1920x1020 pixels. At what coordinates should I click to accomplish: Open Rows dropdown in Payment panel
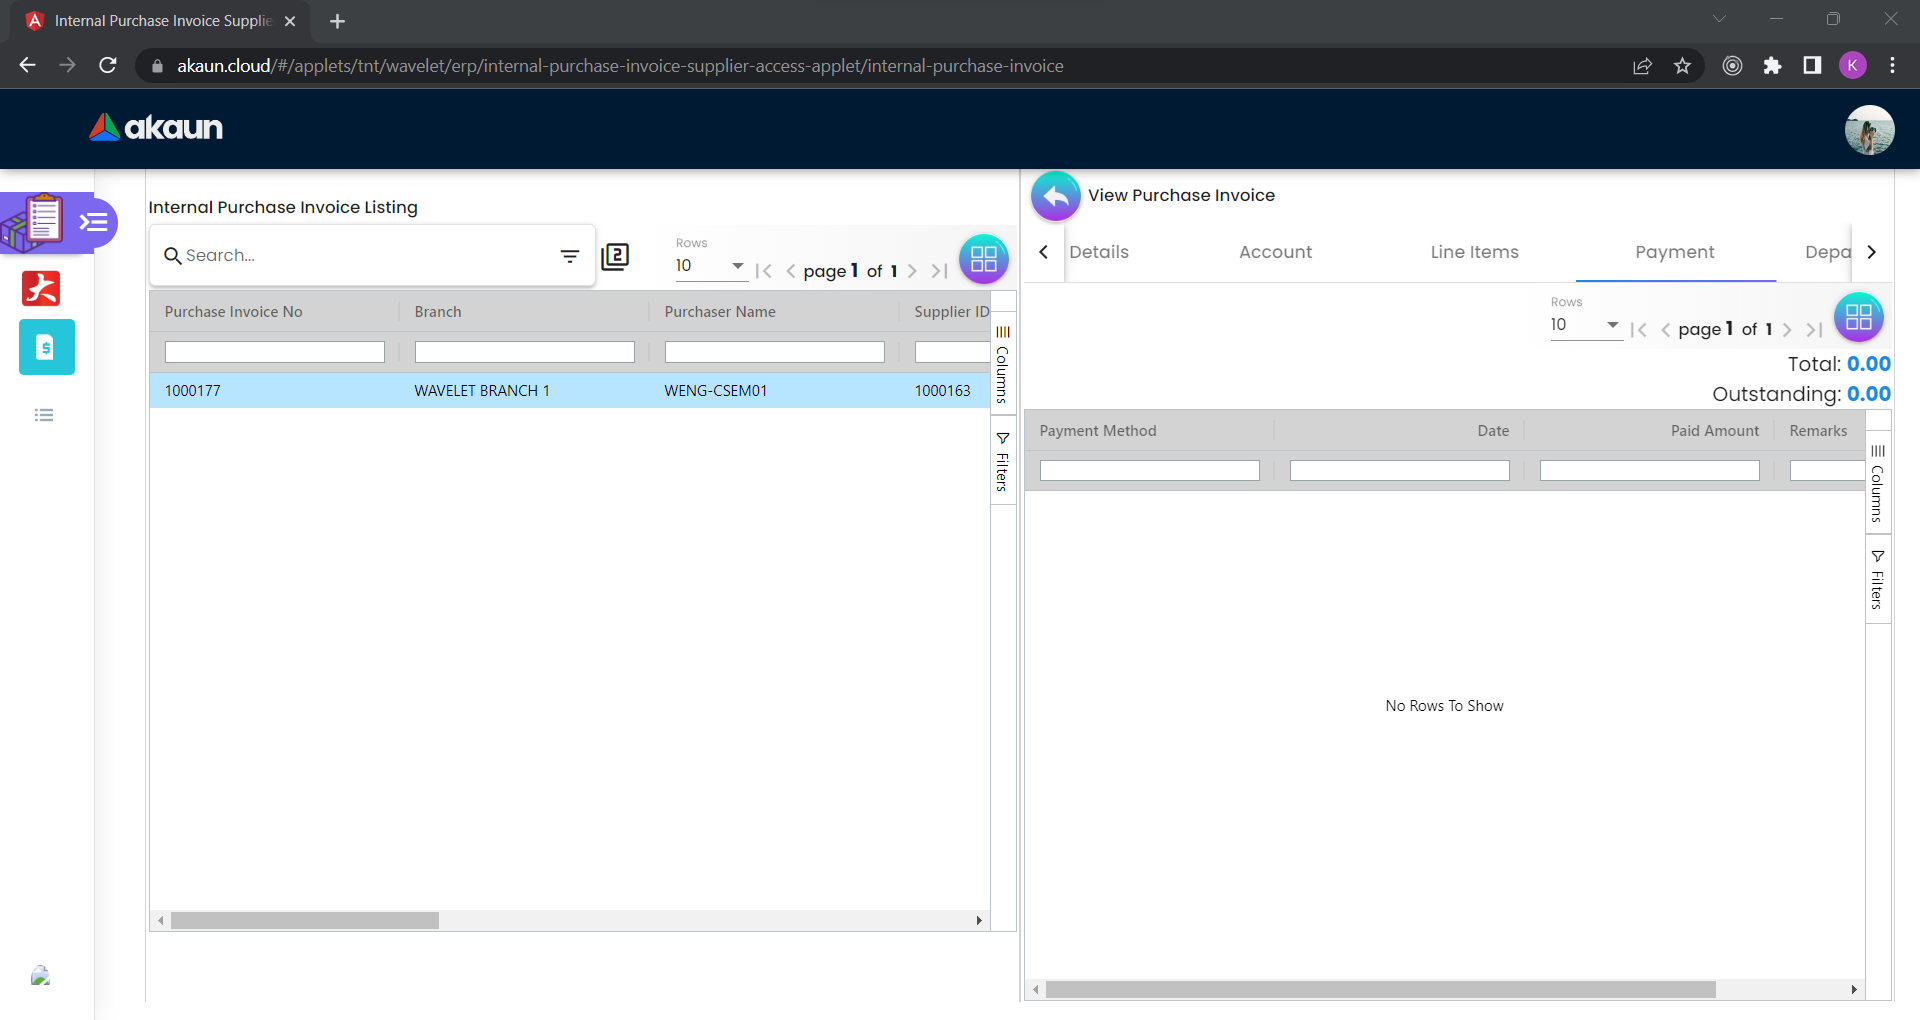1585,325
